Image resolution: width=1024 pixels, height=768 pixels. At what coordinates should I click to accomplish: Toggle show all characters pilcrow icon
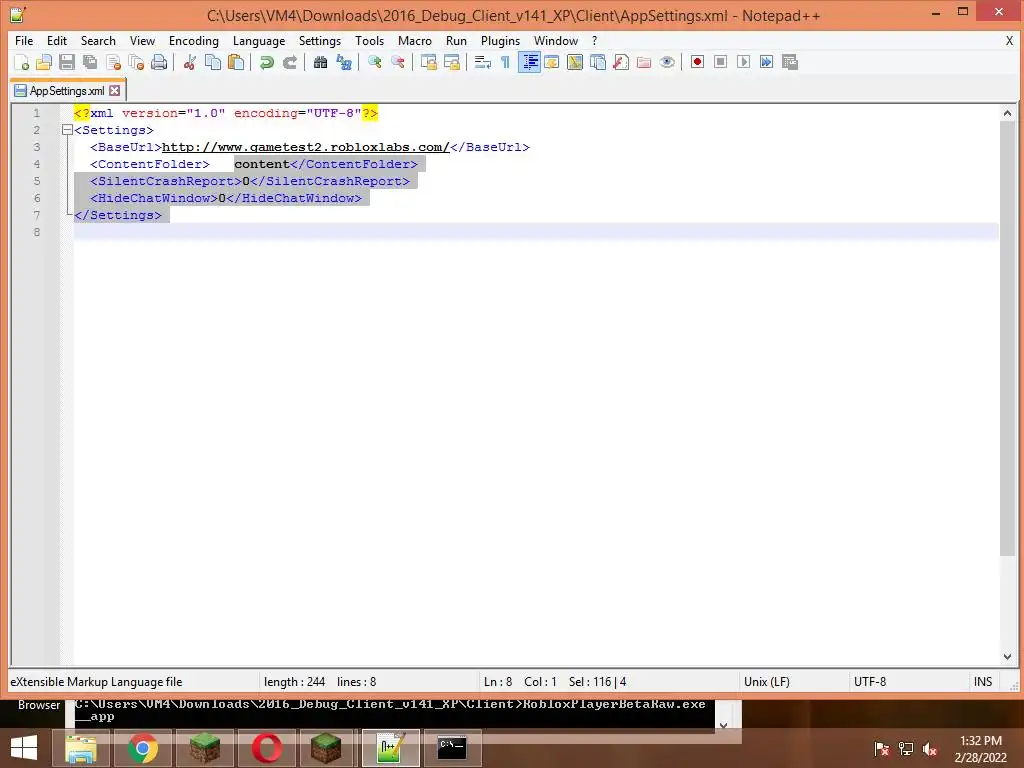pyautogui.click(x=505, y=62)
